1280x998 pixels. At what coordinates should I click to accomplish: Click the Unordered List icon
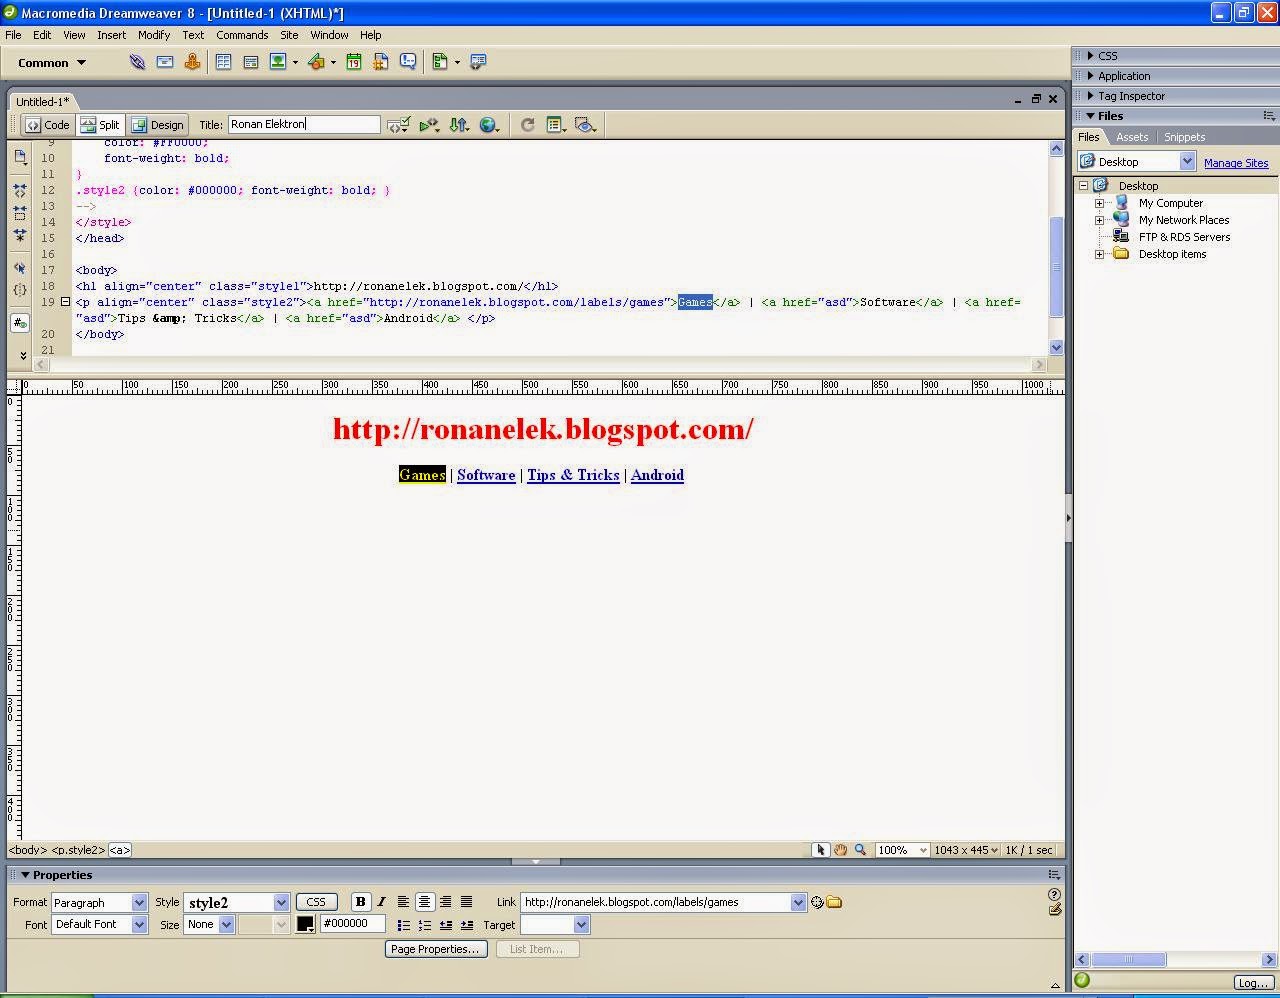(x=404, y=925)
